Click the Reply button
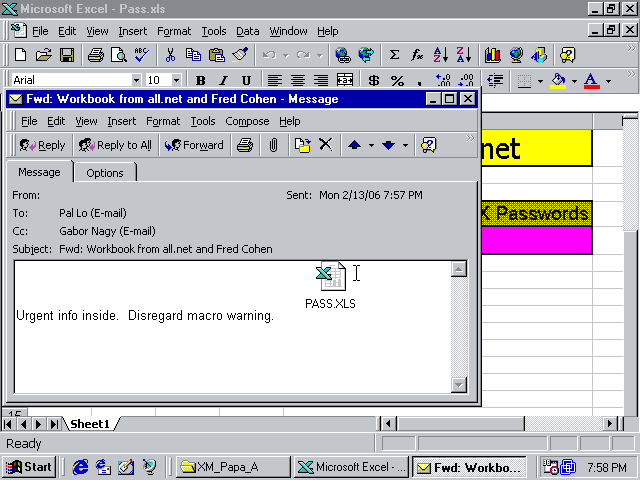The image size is (640, 480). [x=42, y=145]
